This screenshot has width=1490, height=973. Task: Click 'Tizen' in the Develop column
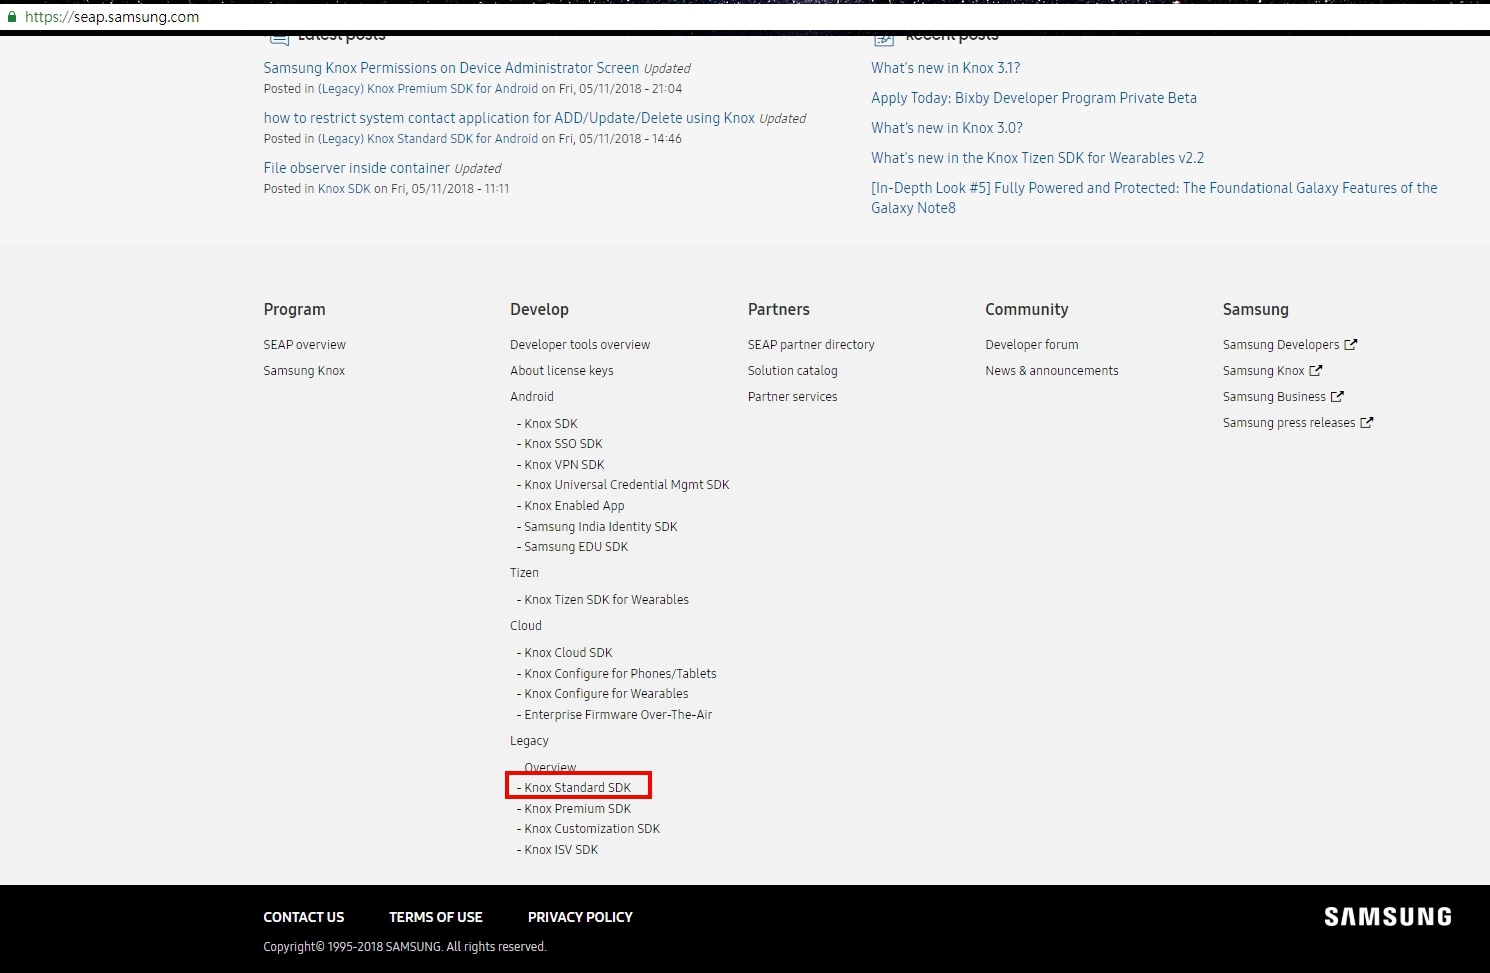pyautogui.click(x=525, y=573)
